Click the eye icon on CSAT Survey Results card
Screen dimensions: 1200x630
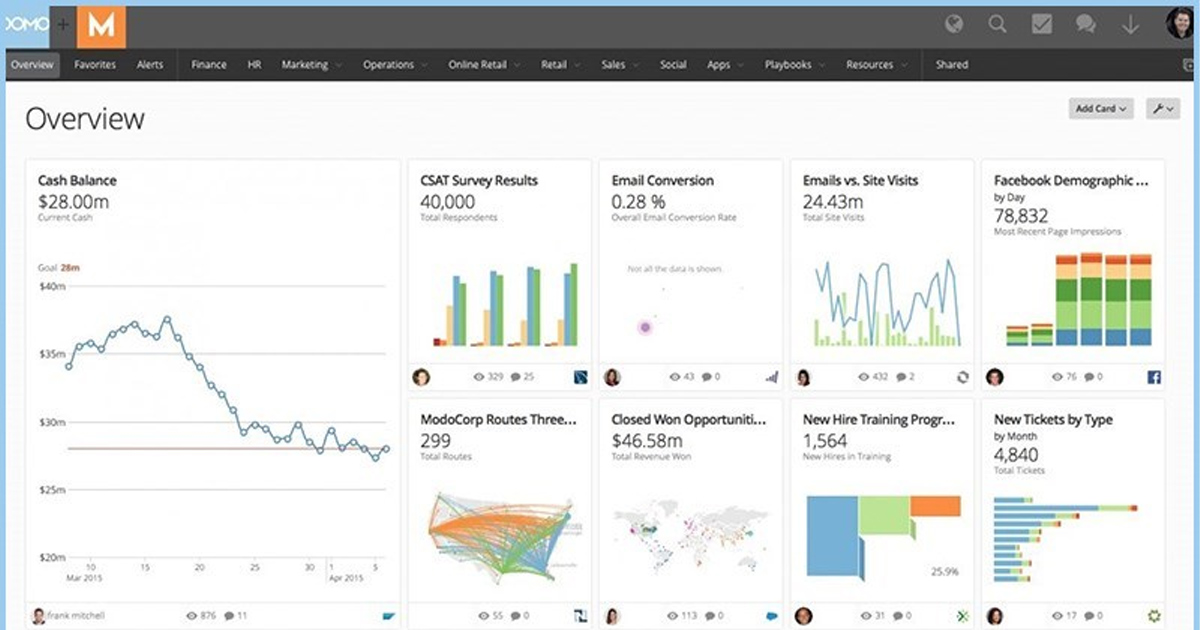478,377
